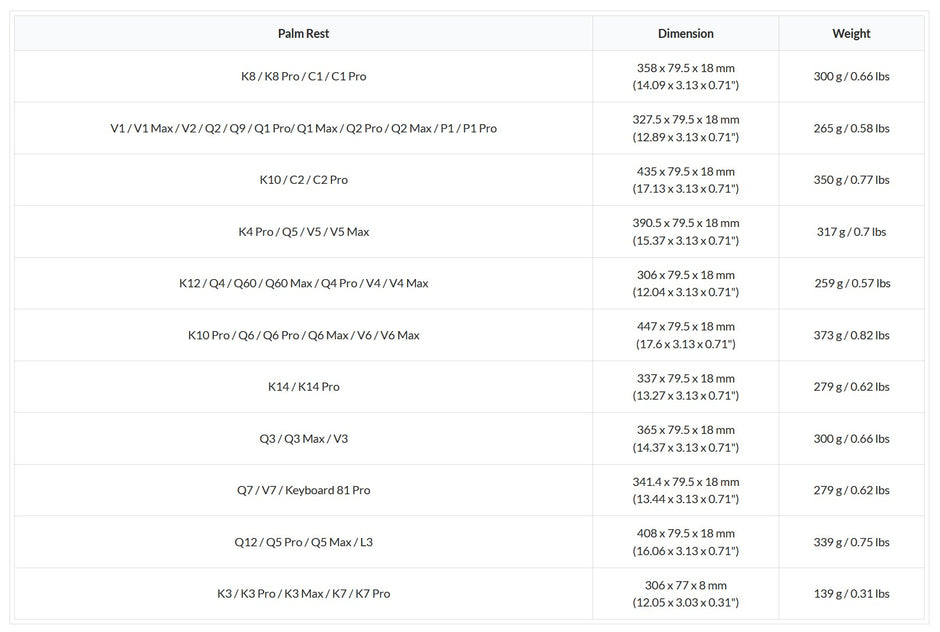The width and height of the screenshot is (940, 632).
Task: Select the K14 / K14 Pro cell
Action: coord(303,387)
